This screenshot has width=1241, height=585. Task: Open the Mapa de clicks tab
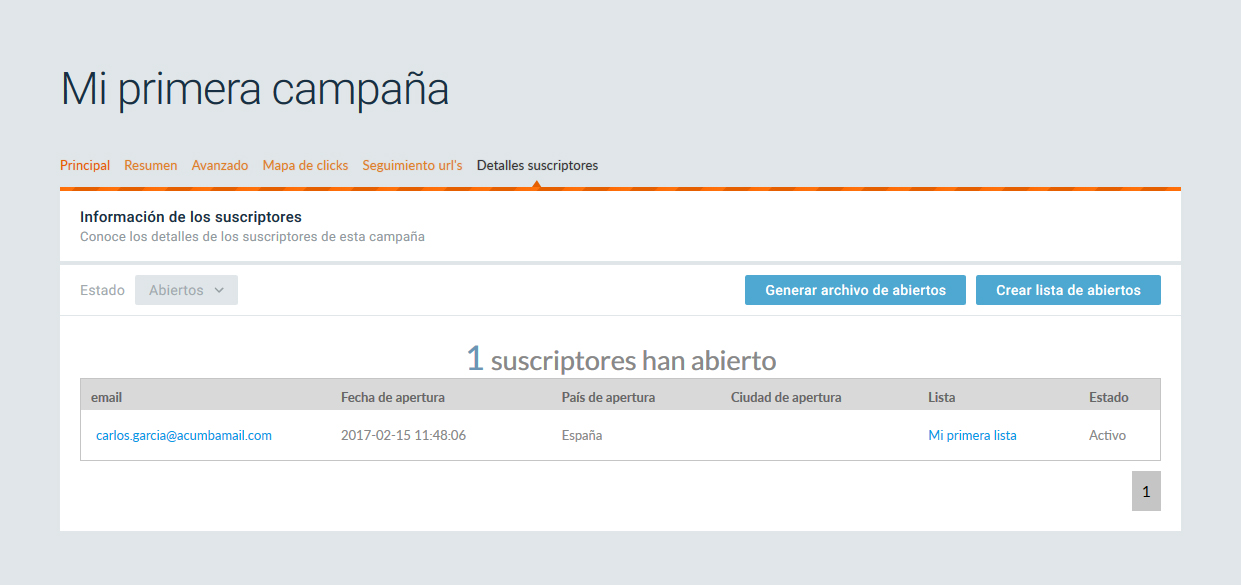pos(305,165)
